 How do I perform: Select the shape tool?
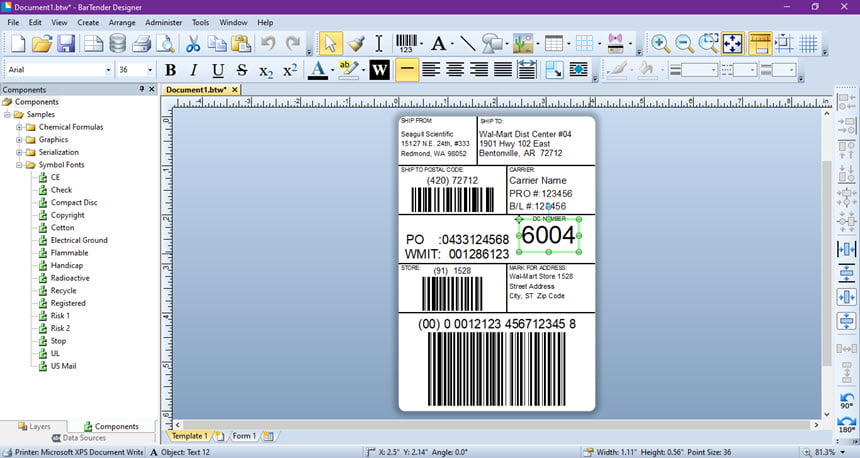(x=491, y=43)
